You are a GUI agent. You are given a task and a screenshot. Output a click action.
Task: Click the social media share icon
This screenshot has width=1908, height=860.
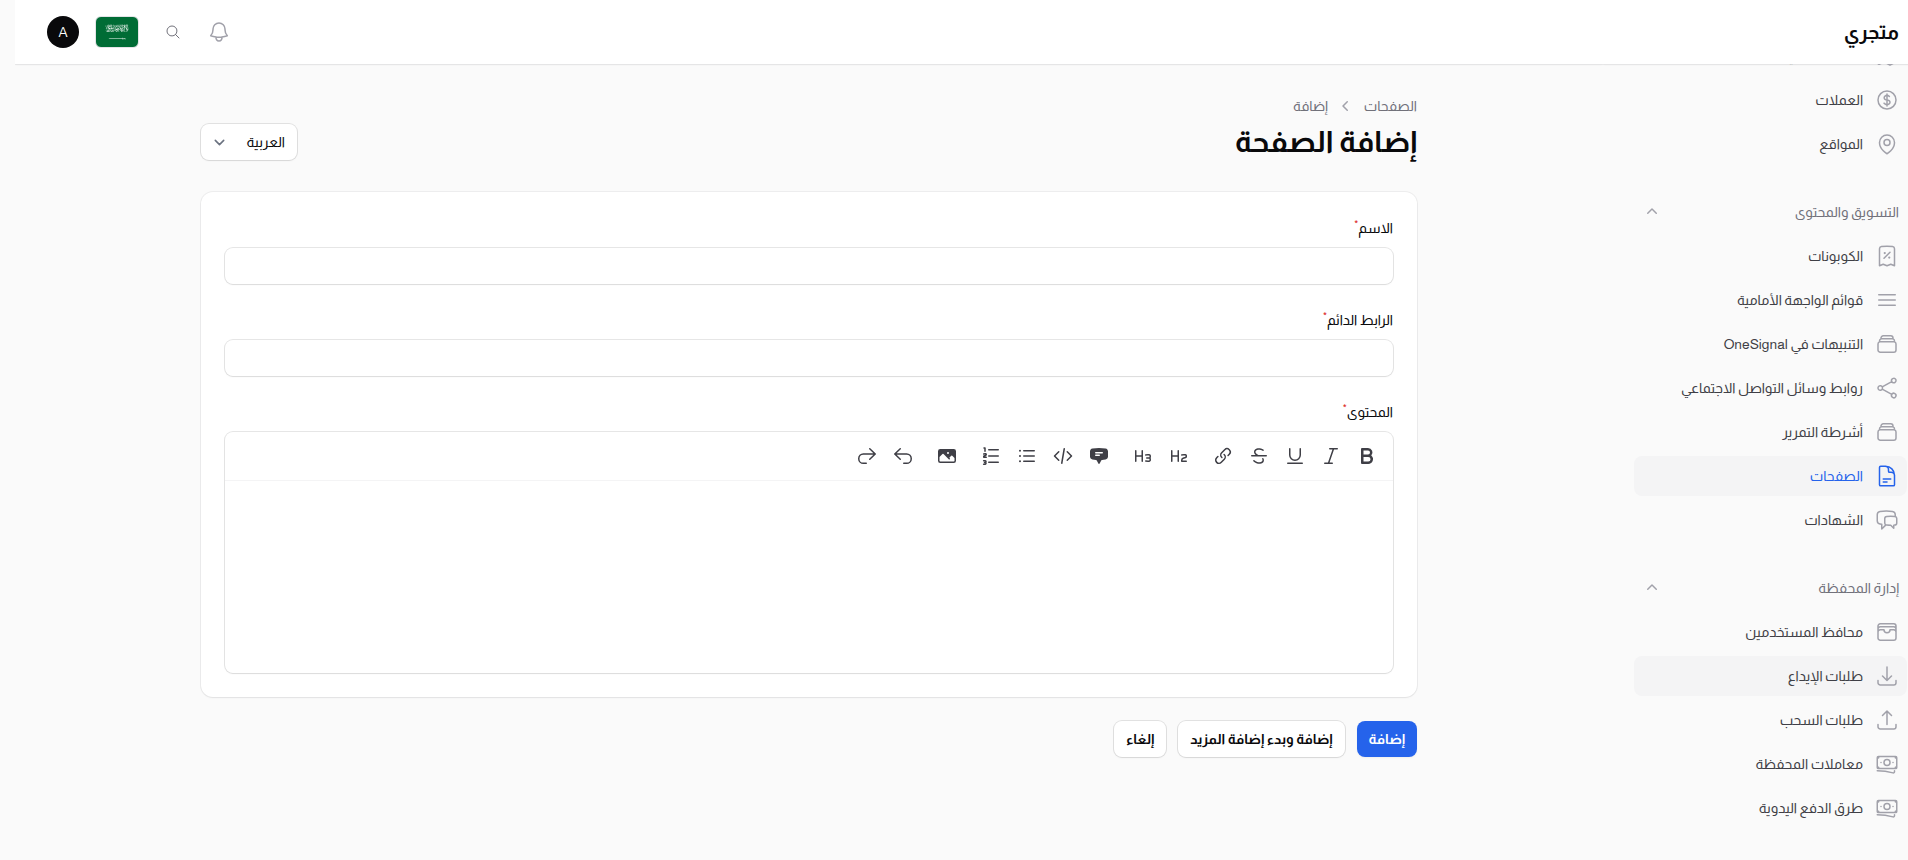point(1887,388)
